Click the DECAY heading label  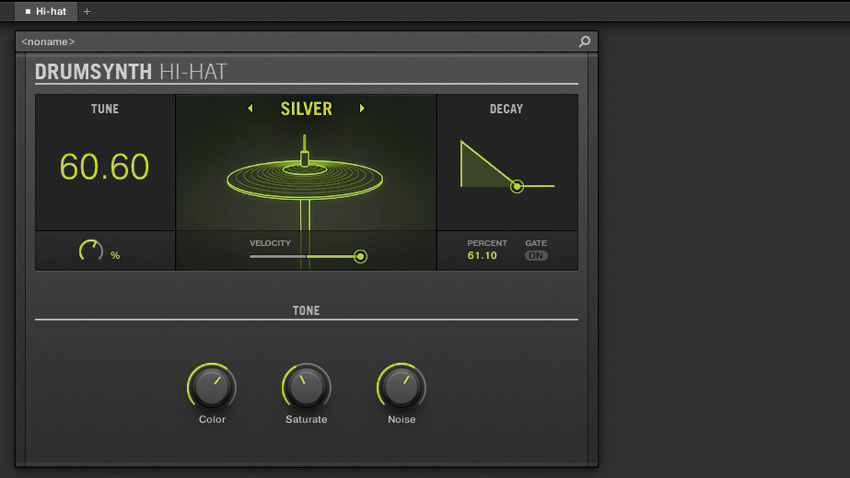pos(506,109)
